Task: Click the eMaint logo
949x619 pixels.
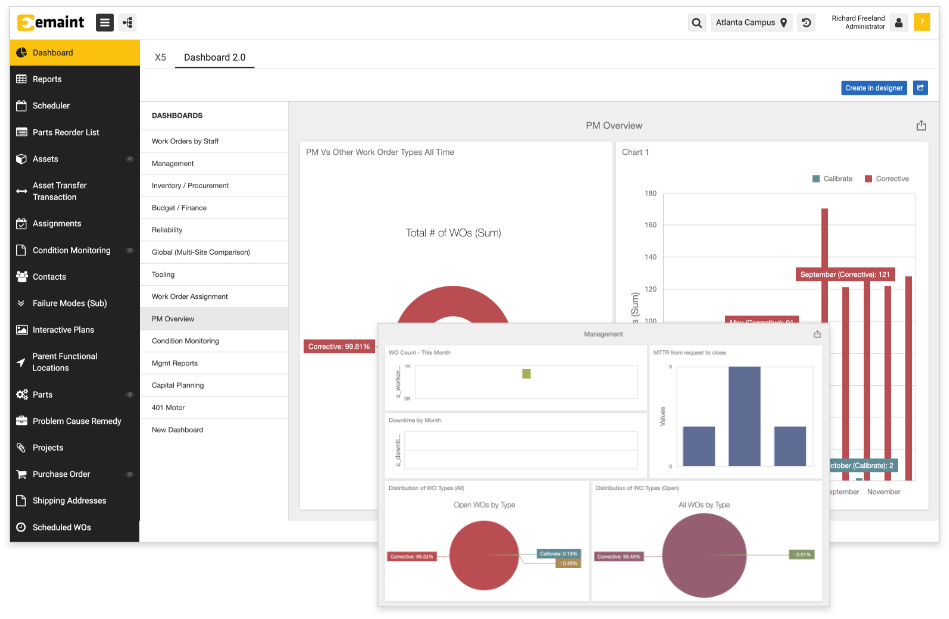Action: (51, 22)
